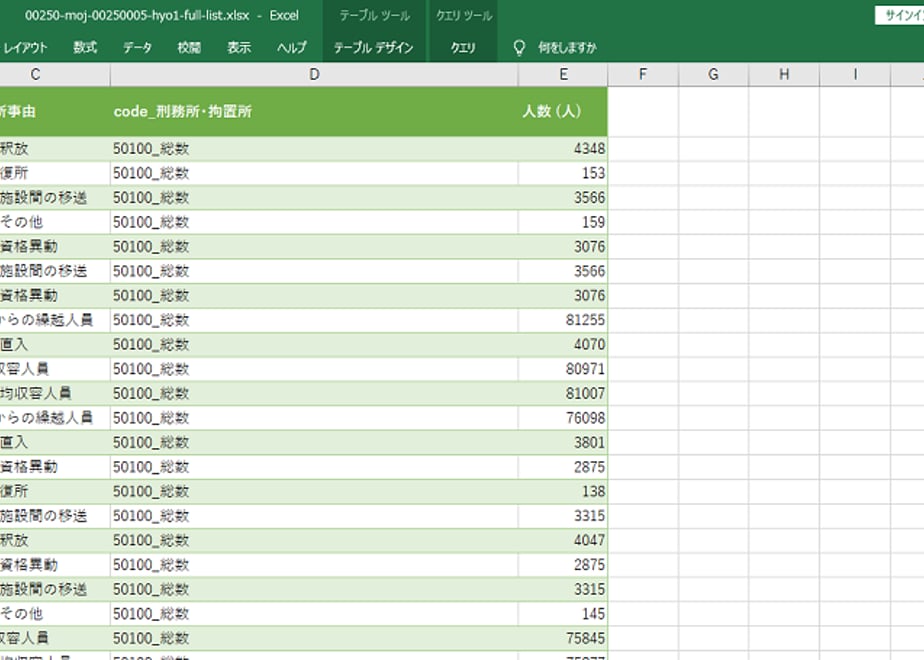
Task: Open the ヘルプ tab
Action: (x=292, y=48)
